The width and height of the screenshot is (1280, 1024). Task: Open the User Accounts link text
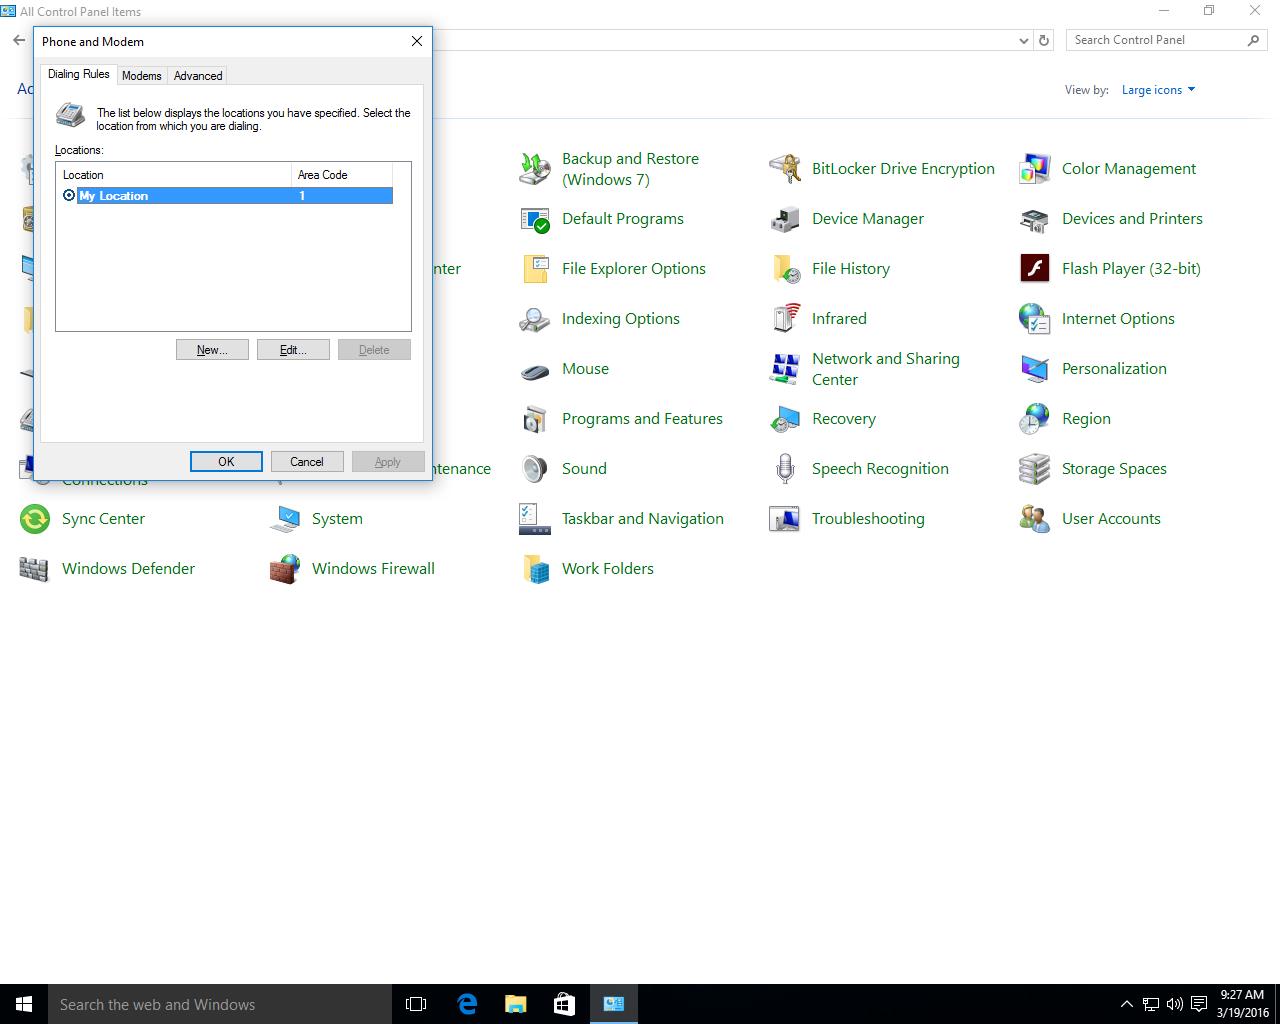click(1111, 519)
